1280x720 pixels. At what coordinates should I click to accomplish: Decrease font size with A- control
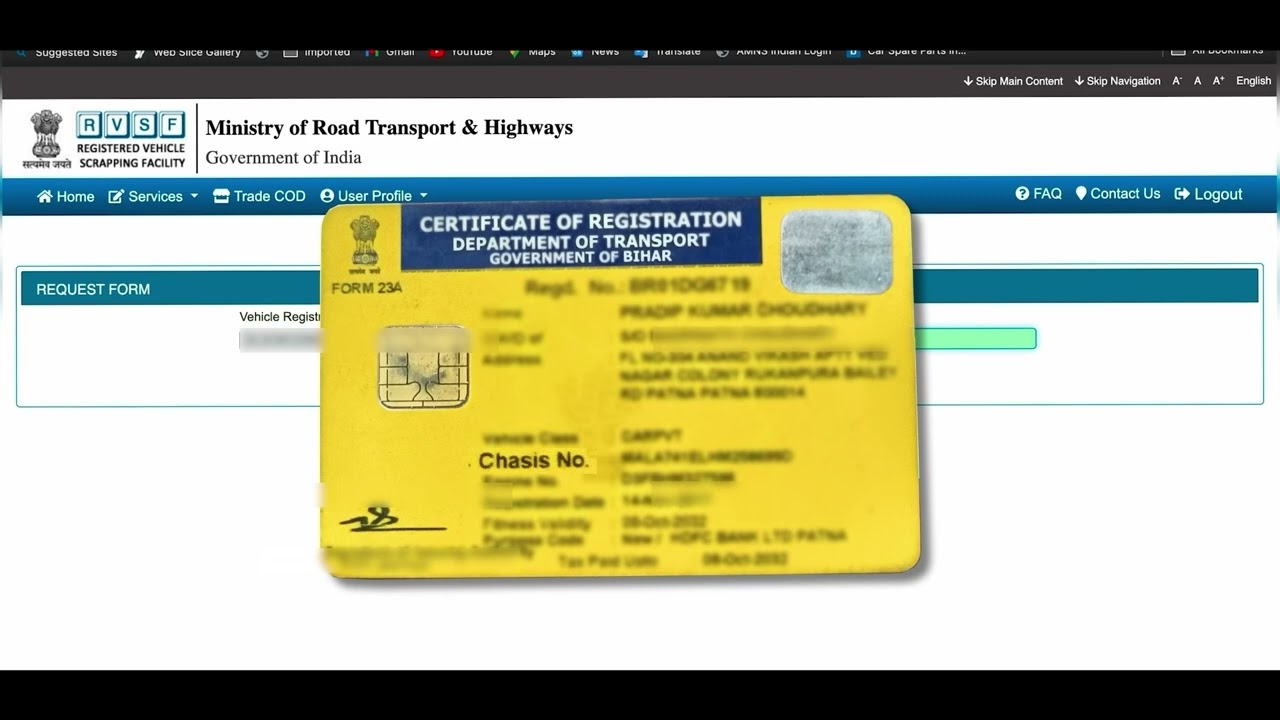pos(1177,81)
